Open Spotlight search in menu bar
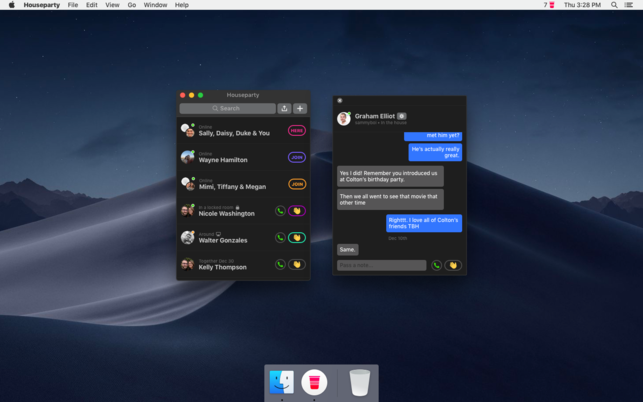 click(x=614, y=5)
